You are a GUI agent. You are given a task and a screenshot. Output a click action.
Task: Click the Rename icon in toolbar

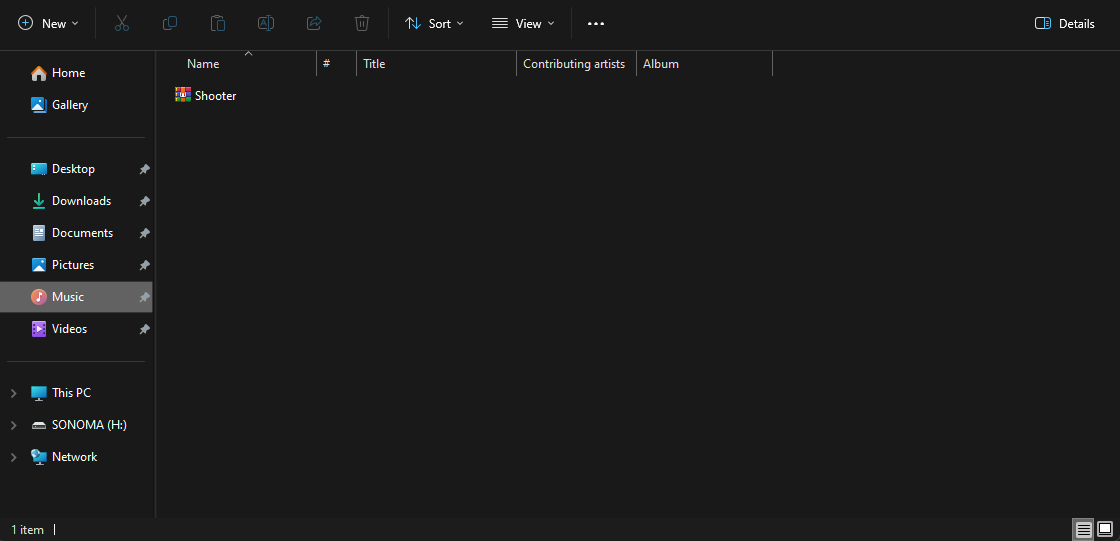266,23
